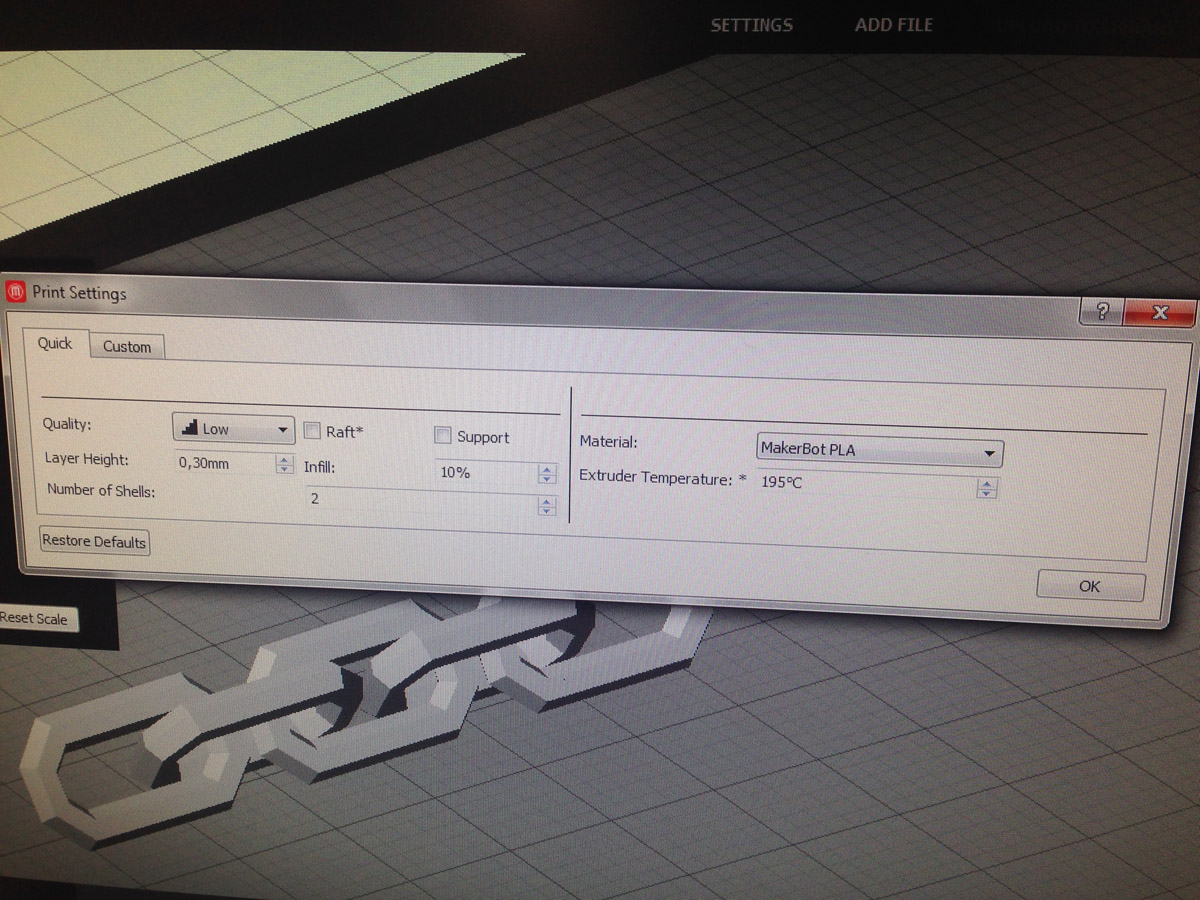This screenshot has height=900, width=1200.
Task: Click the Layer Height spinner arrows
Action: 284,465
